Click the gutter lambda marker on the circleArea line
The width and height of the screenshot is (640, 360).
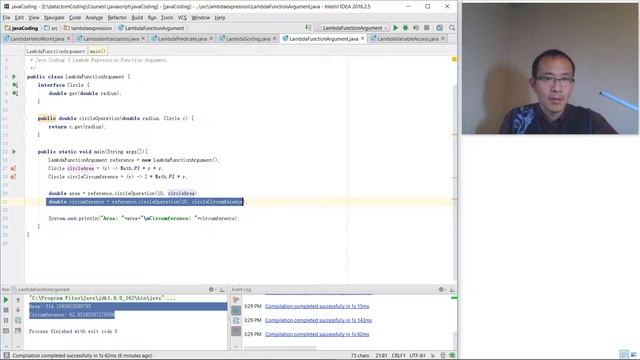(13, 169)
